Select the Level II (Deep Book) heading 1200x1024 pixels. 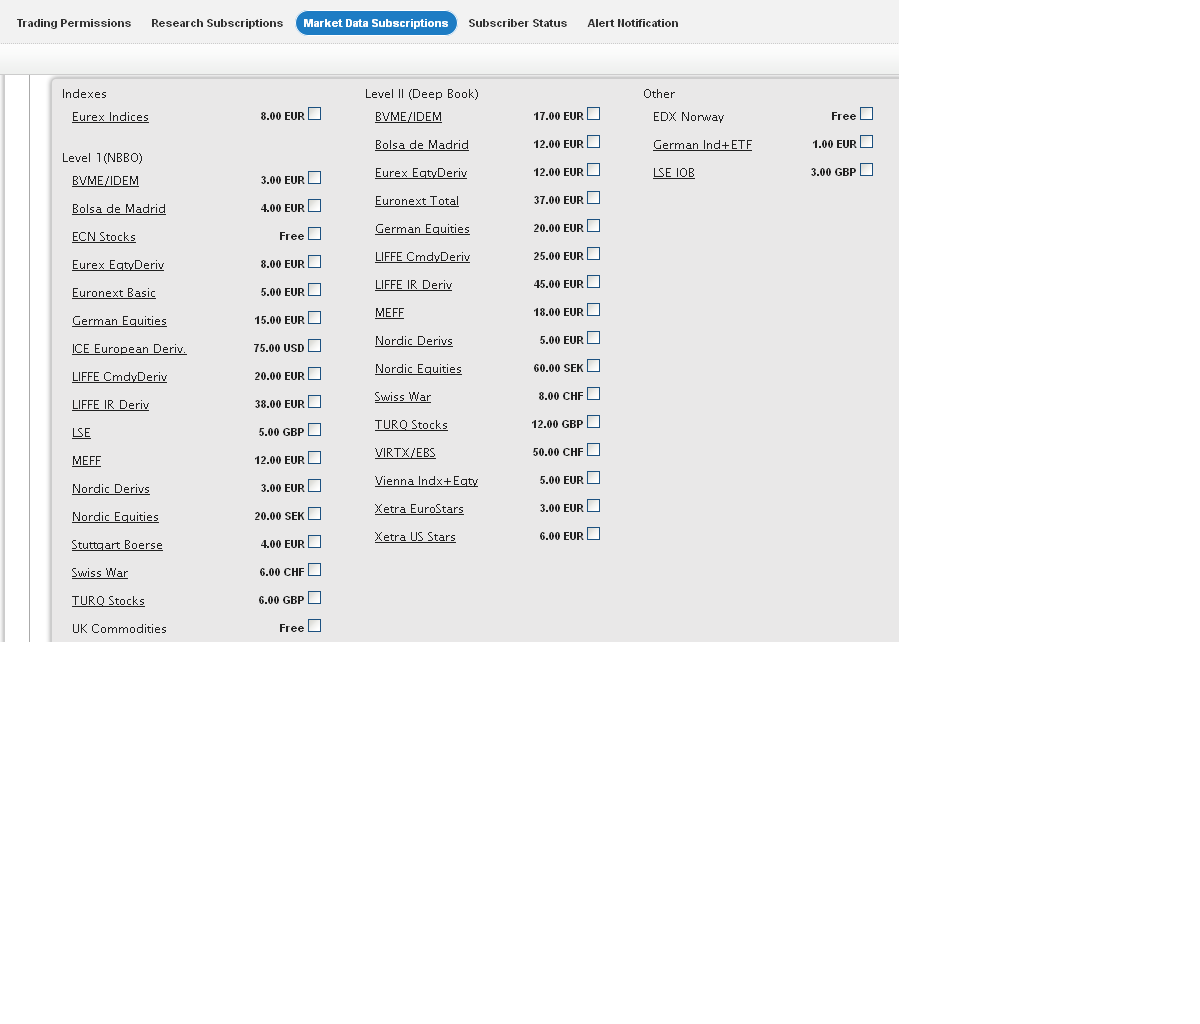[422, 94]
